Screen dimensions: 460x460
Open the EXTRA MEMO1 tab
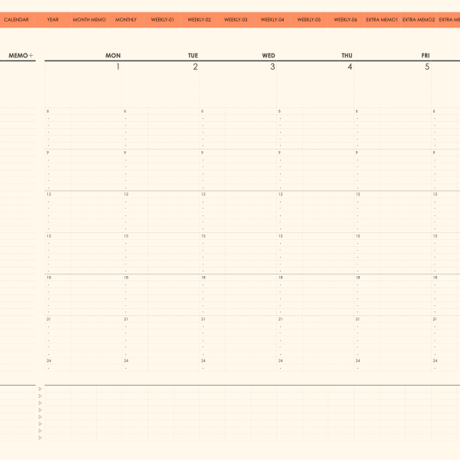click(382, 20)
